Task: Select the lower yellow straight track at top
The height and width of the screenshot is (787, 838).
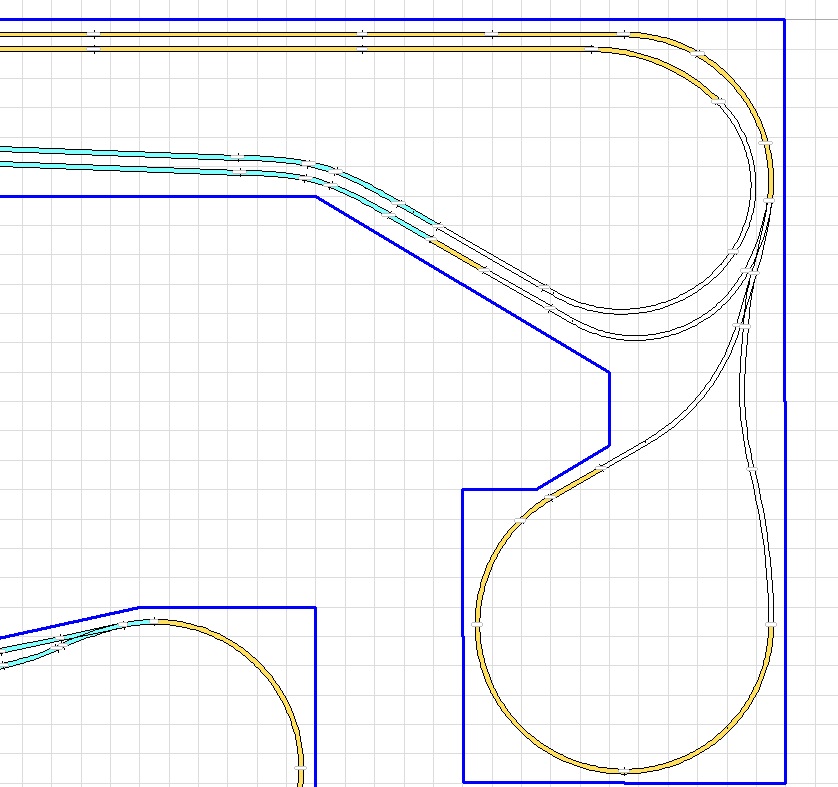Action: coord(230,48)
